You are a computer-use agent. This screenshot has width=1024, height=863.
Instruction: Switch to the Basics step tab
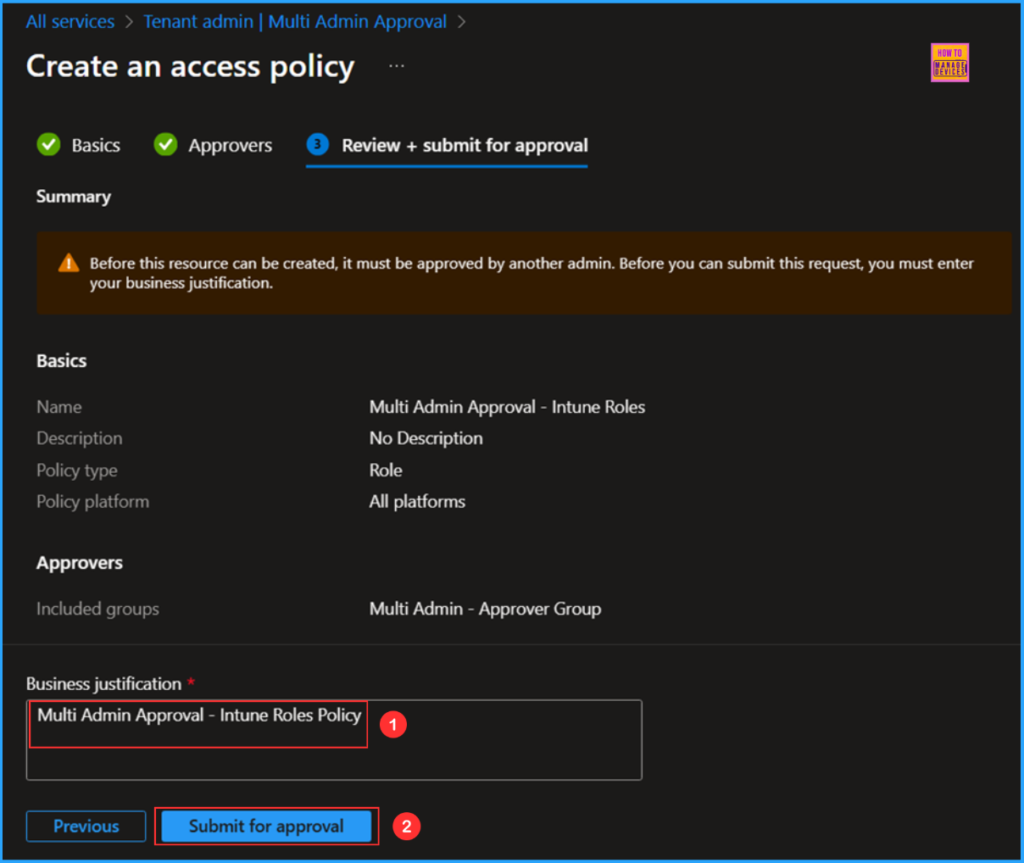[95, 145]
